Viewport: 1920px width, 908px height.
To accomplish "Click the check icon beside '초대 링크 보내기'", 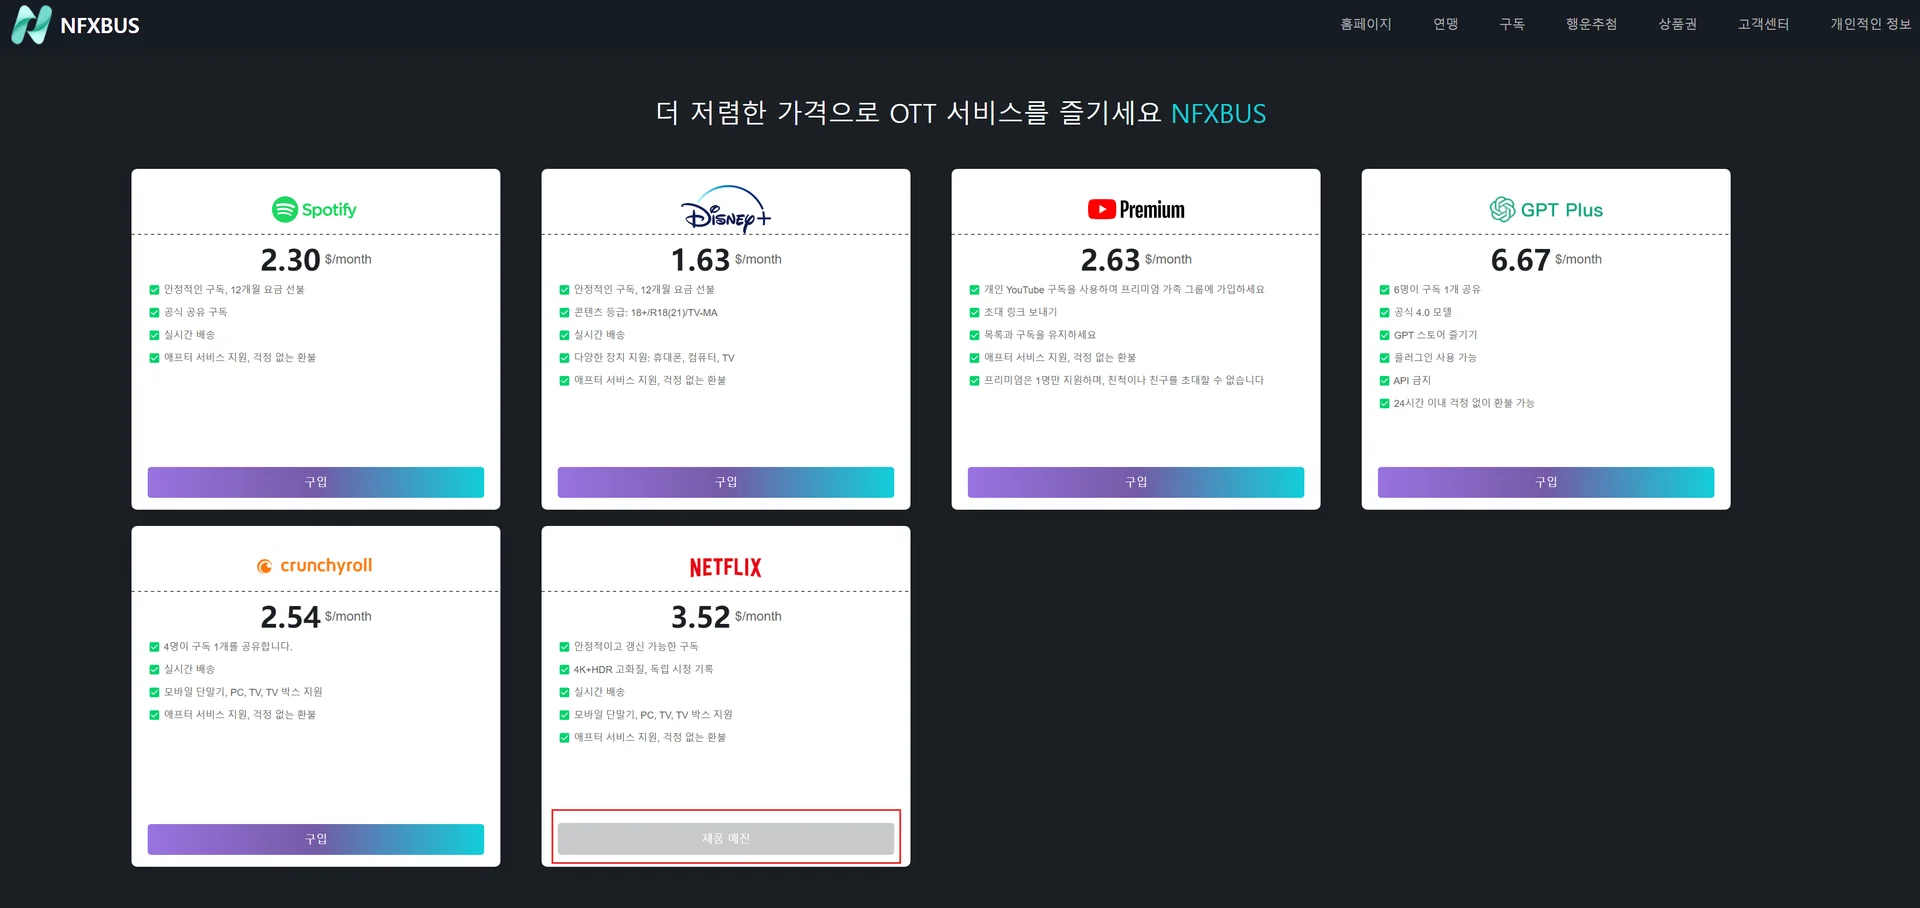I will point(974,313).
